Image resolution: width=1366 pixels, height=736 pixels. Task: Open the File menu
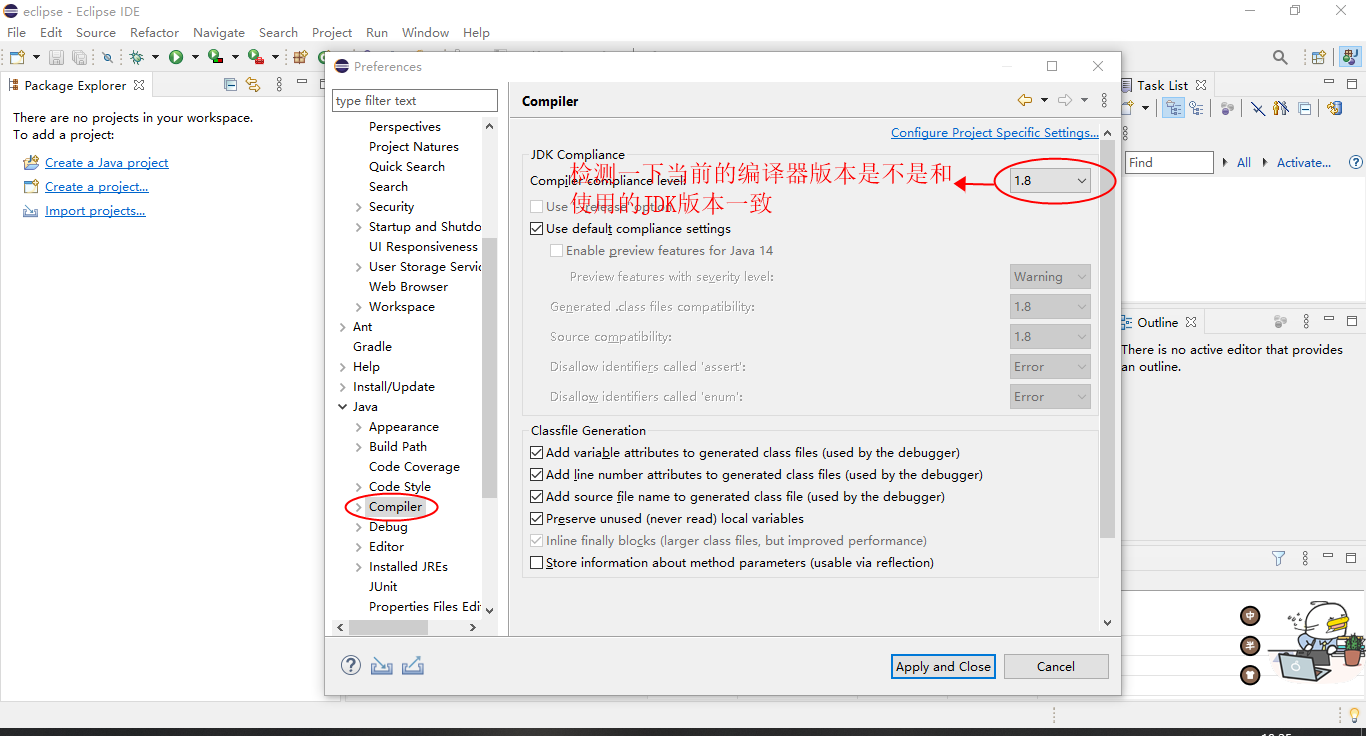point(17,32)
